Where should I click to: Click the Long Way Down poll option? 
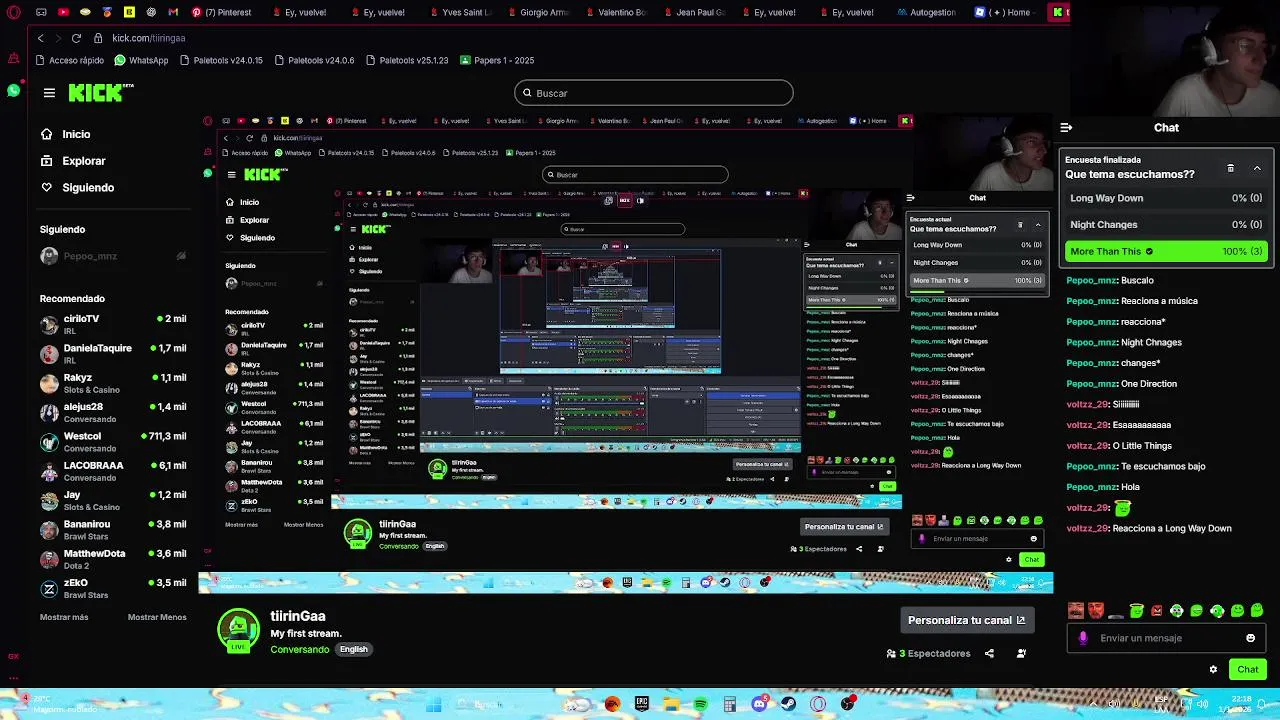1166,198
